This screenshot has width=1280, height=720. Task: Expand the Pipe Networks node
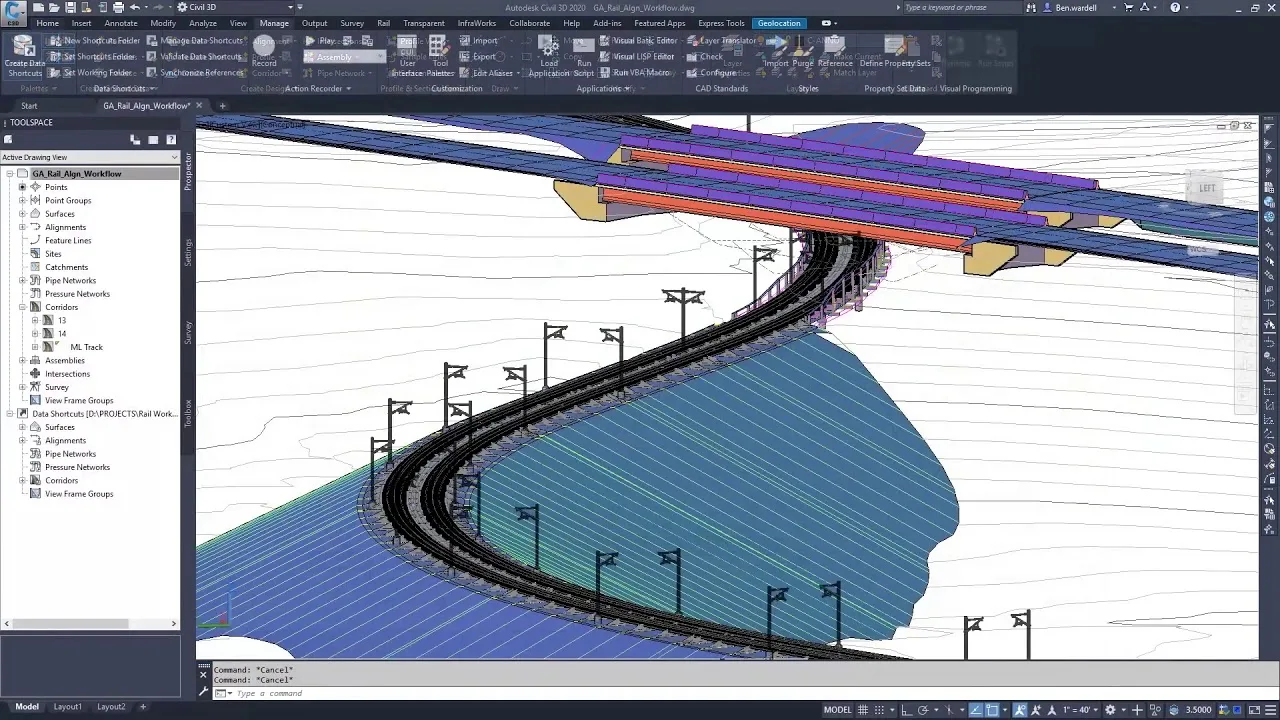[22, 280]
